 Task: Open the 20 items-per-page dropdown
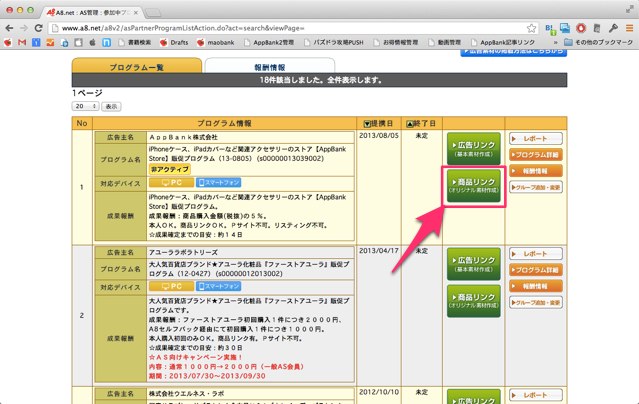85,106
